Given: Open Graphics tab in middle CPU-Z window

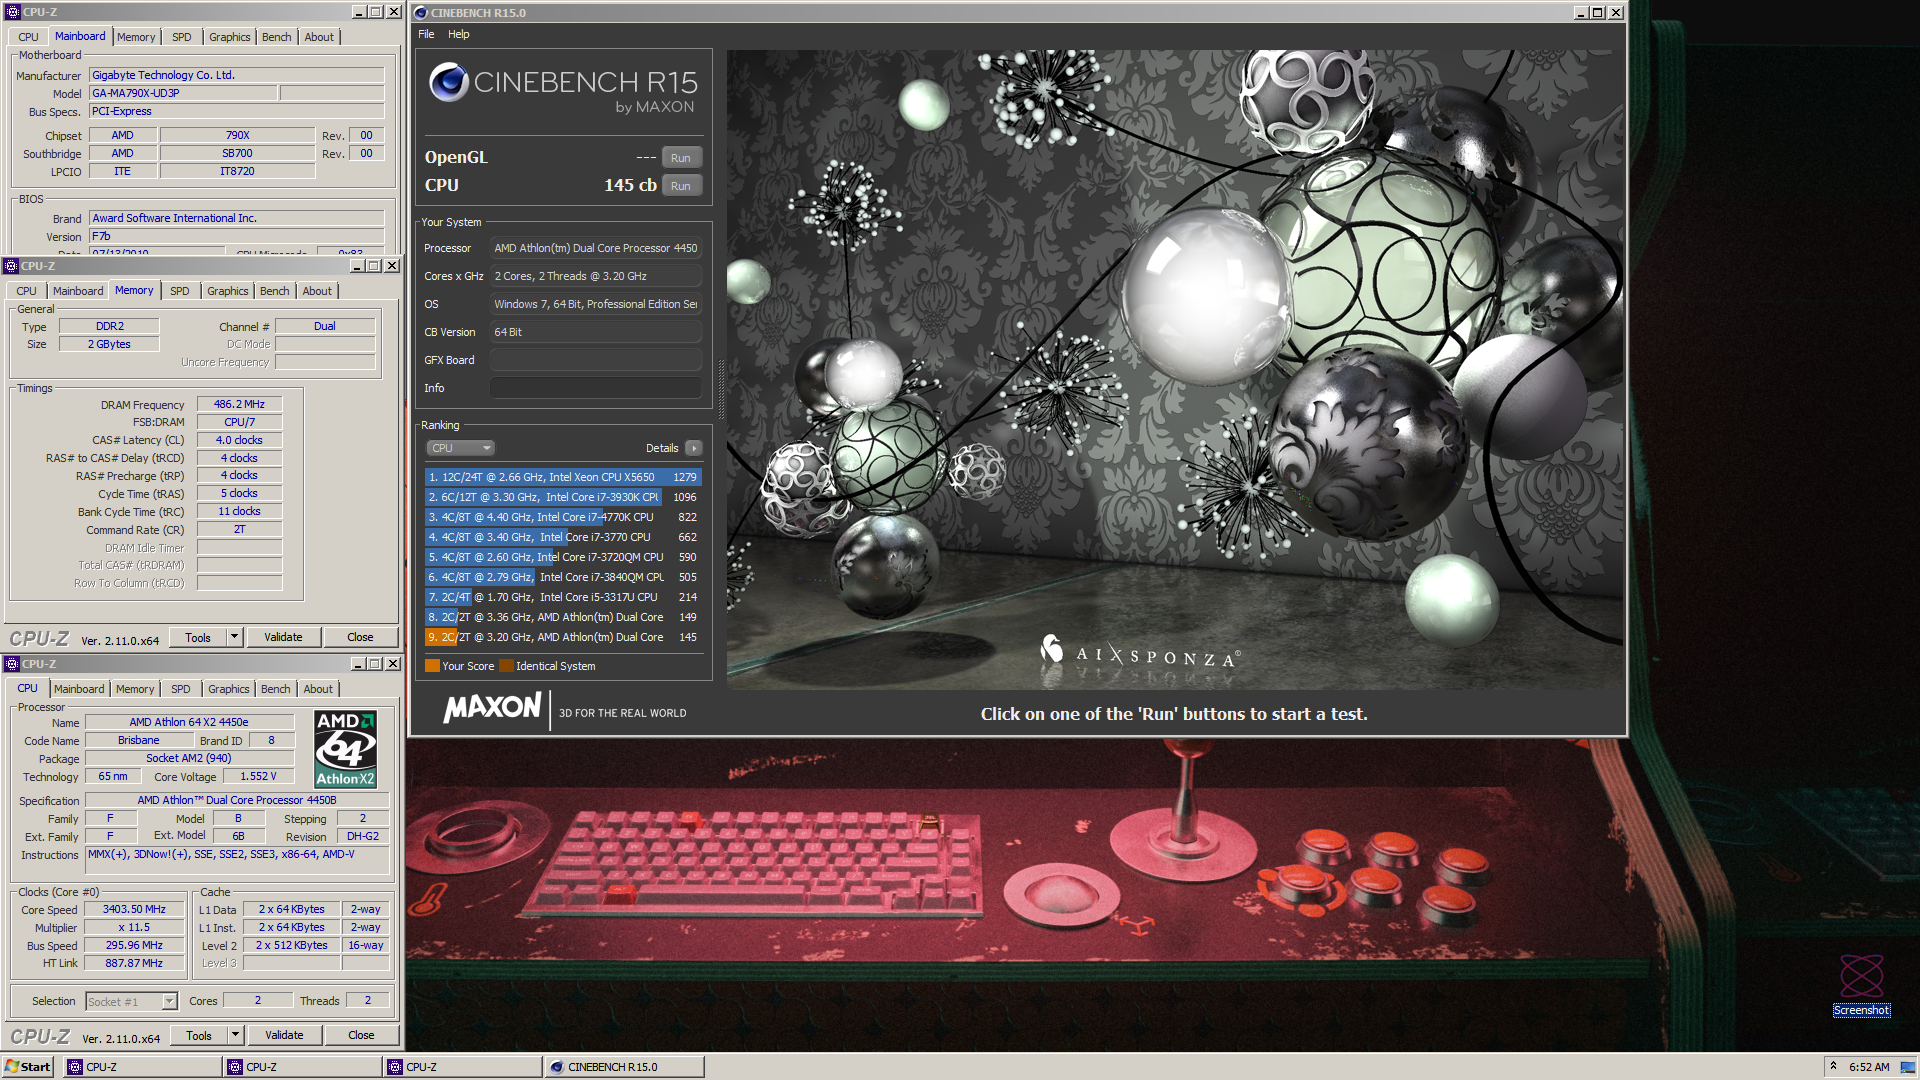Looking at the screenshot, I should pyautogui.click(x=228, y=291).
